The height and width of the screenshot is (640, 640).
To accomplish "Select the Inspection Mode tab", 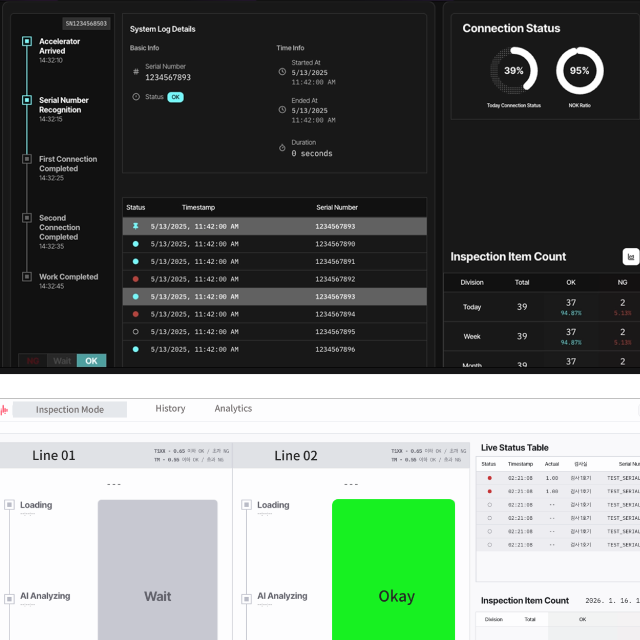I will [x=70, y=409].
